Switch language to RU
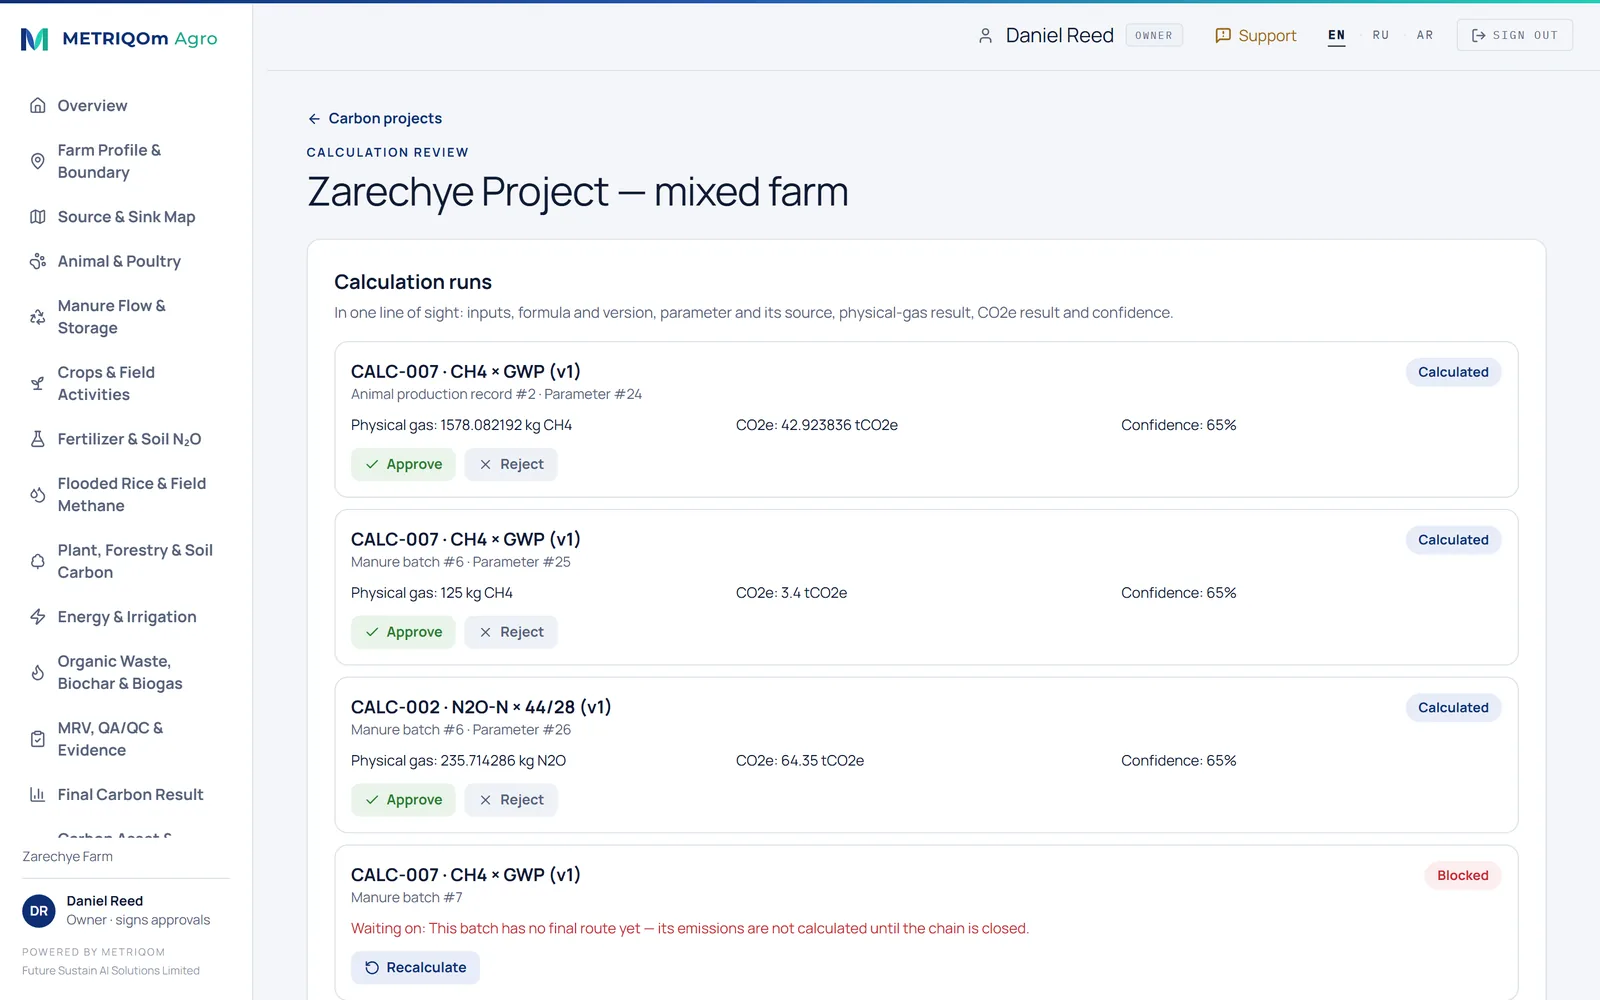1600x1000 pixels. point(1381,35)
